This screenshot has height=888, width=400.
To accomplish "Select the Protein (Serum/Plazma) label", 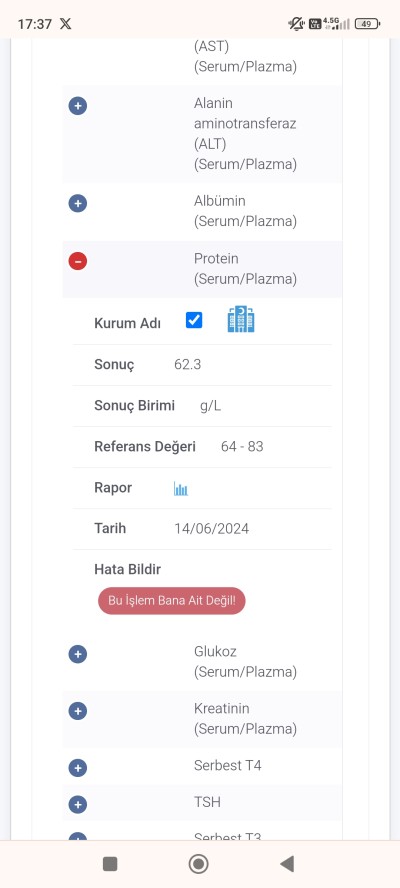I will tap(245, 269).
